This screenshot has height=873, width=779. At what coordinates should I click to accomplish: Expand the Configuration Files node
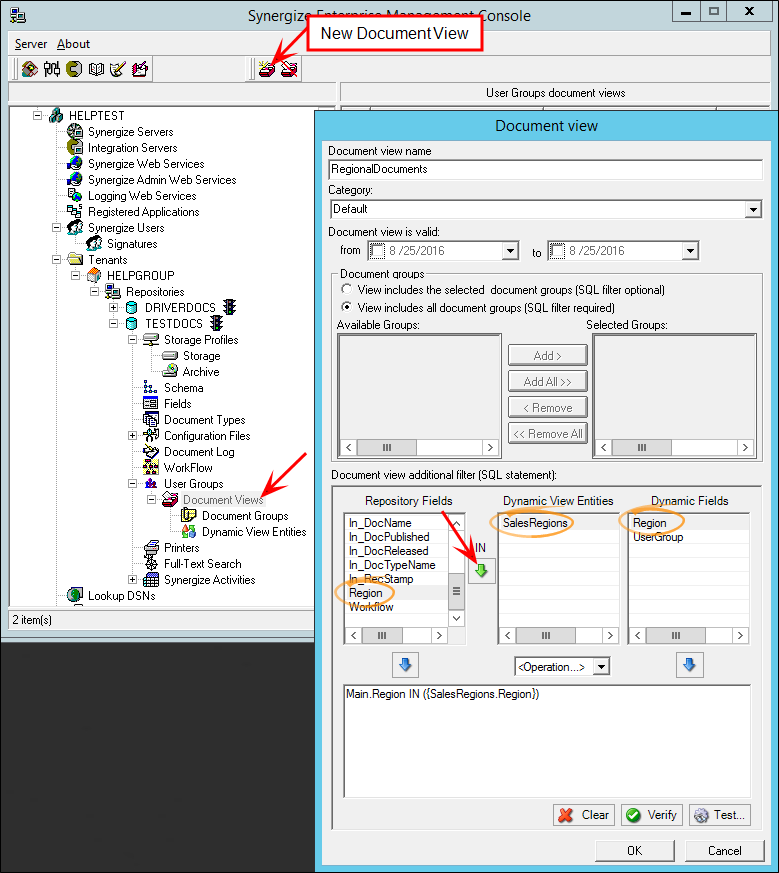pyautogui.click(x=133, y=435)
